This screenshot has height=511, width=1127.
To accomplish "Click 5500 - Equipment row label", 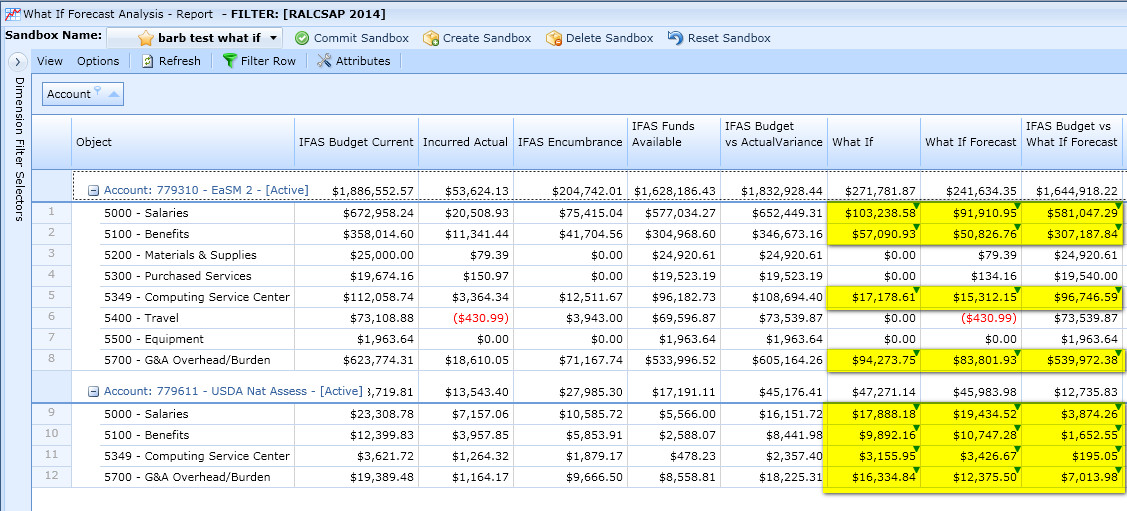I will [x=154, y=339].
